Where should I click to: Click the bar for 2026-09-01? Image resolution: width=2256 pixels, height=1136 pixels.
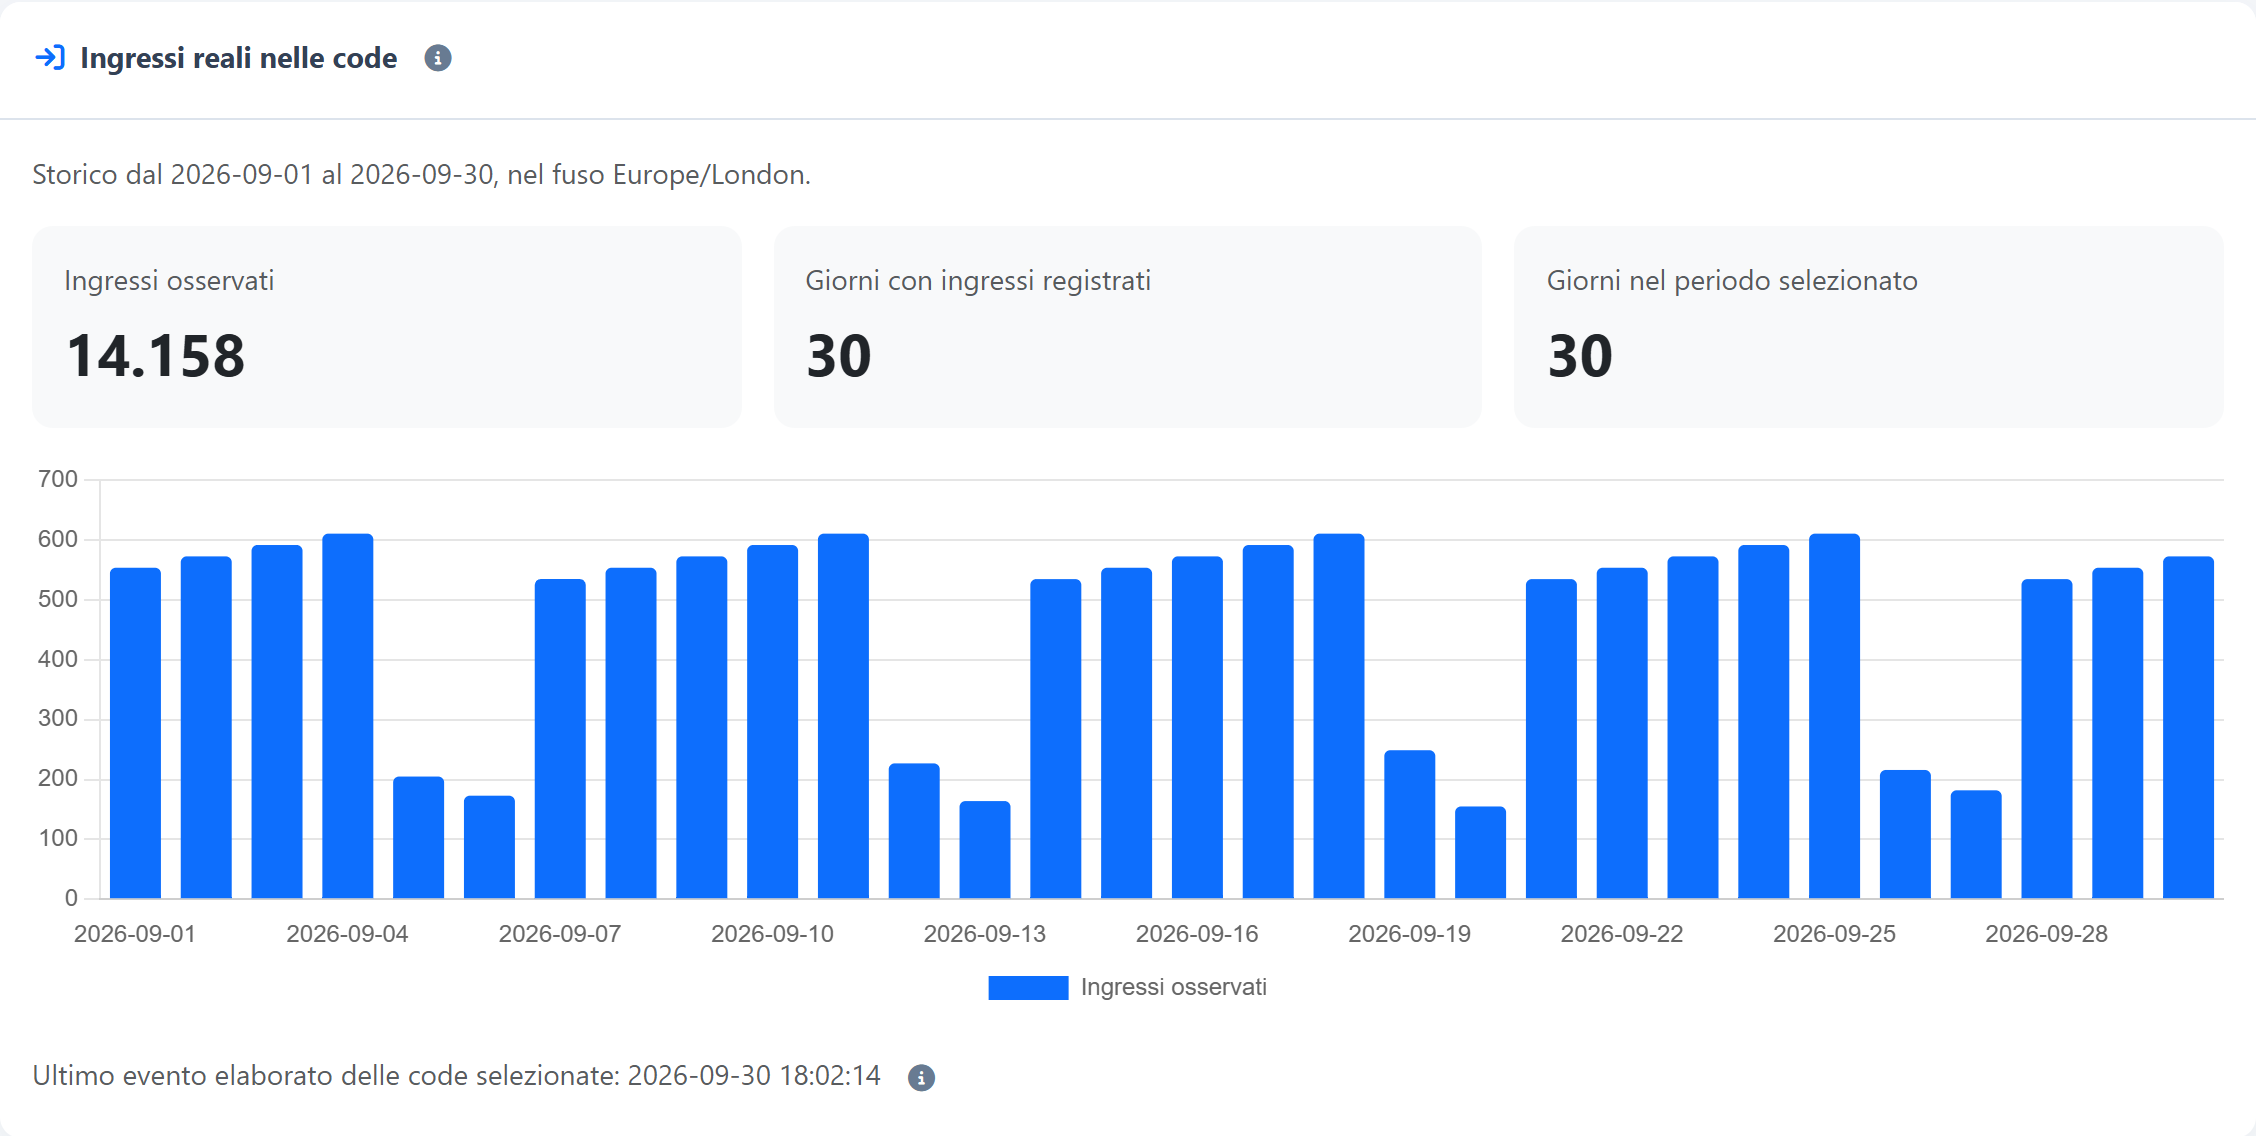[x=135, y=733]
